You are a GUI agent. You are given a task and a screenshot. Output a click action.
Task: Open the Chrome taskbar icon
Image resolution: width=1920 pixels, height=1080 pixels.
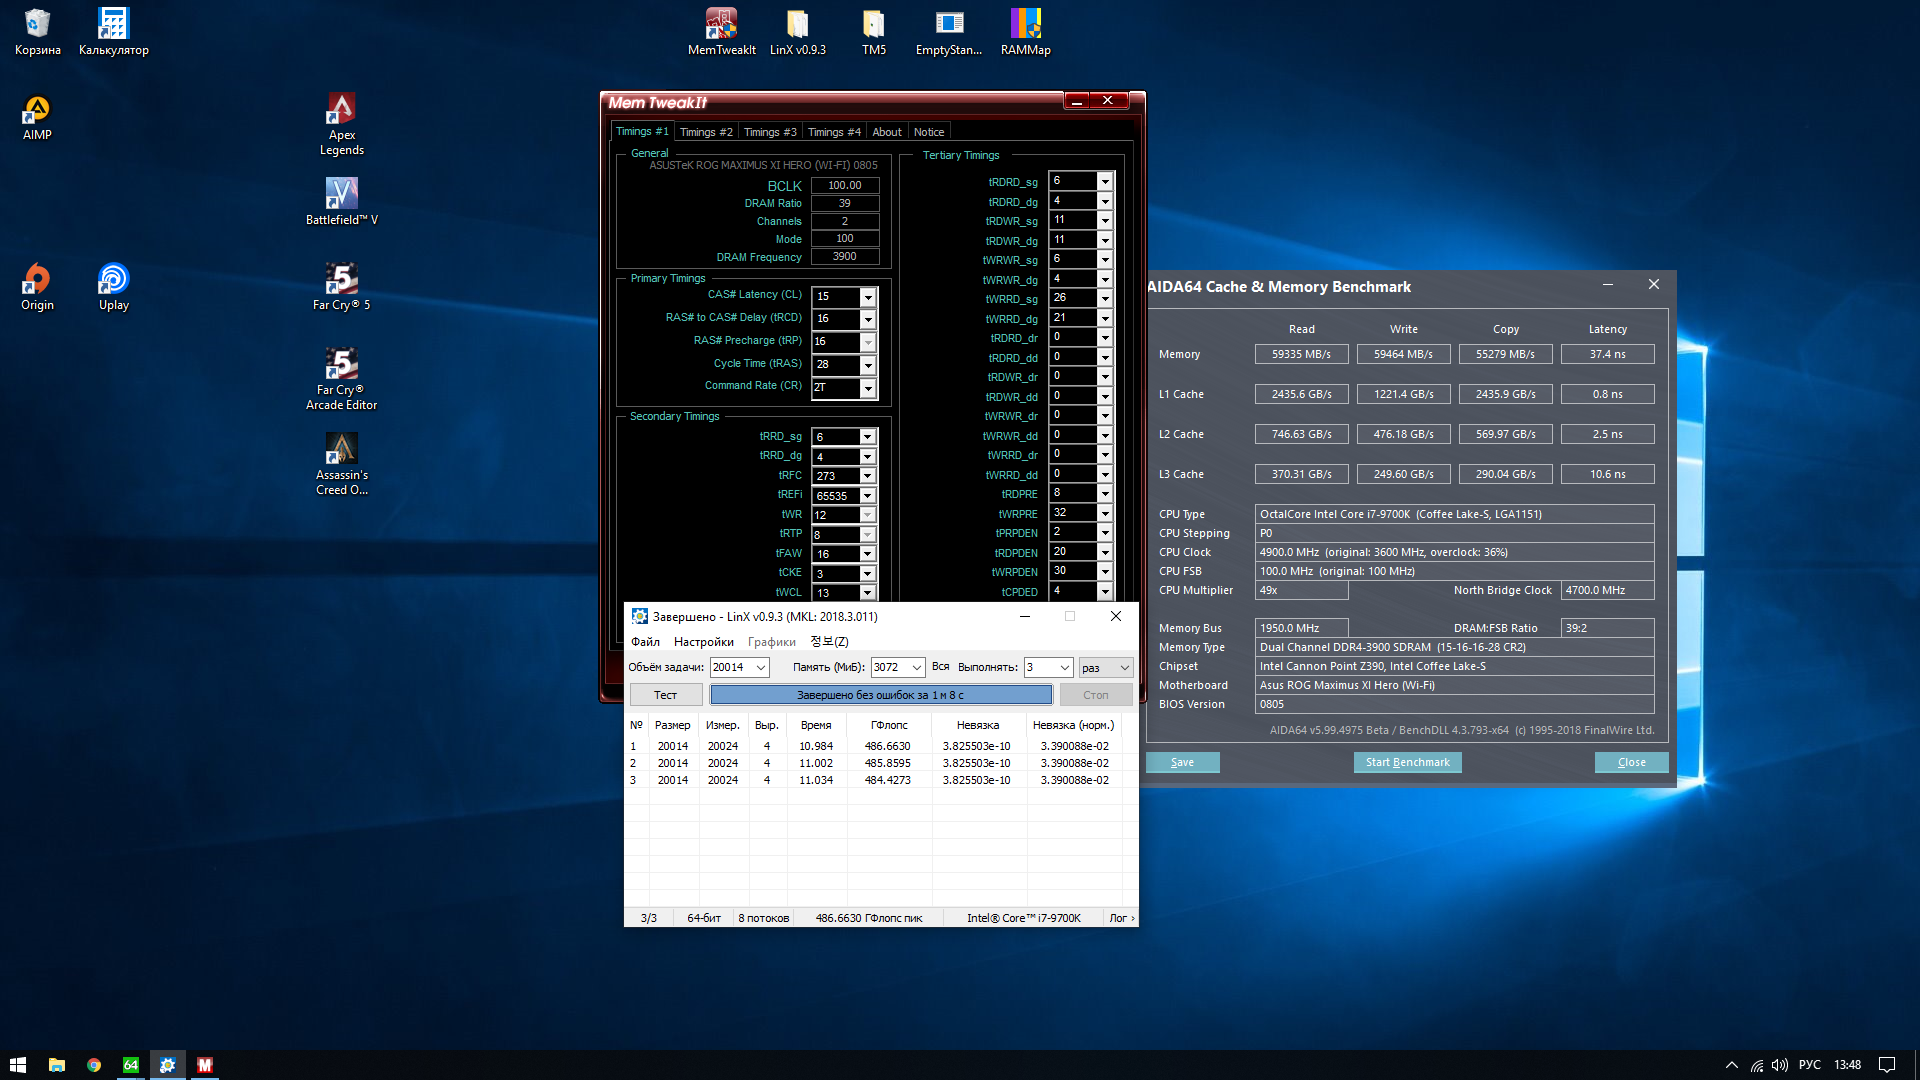point(94,1065)
